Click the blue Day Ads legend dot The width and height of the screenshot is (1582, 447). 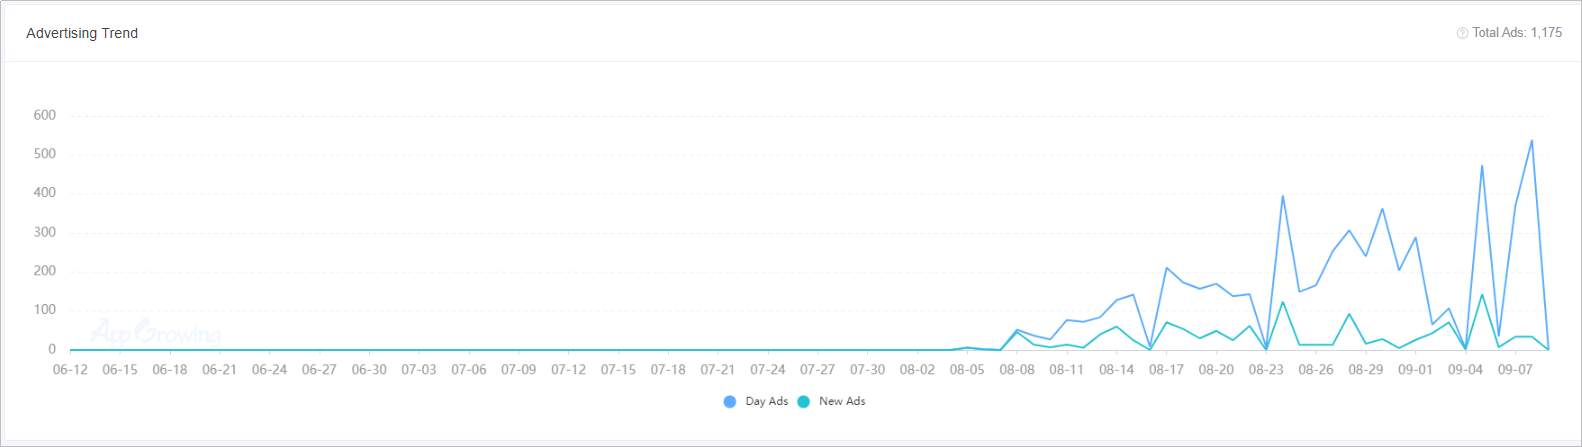[730, 402]
